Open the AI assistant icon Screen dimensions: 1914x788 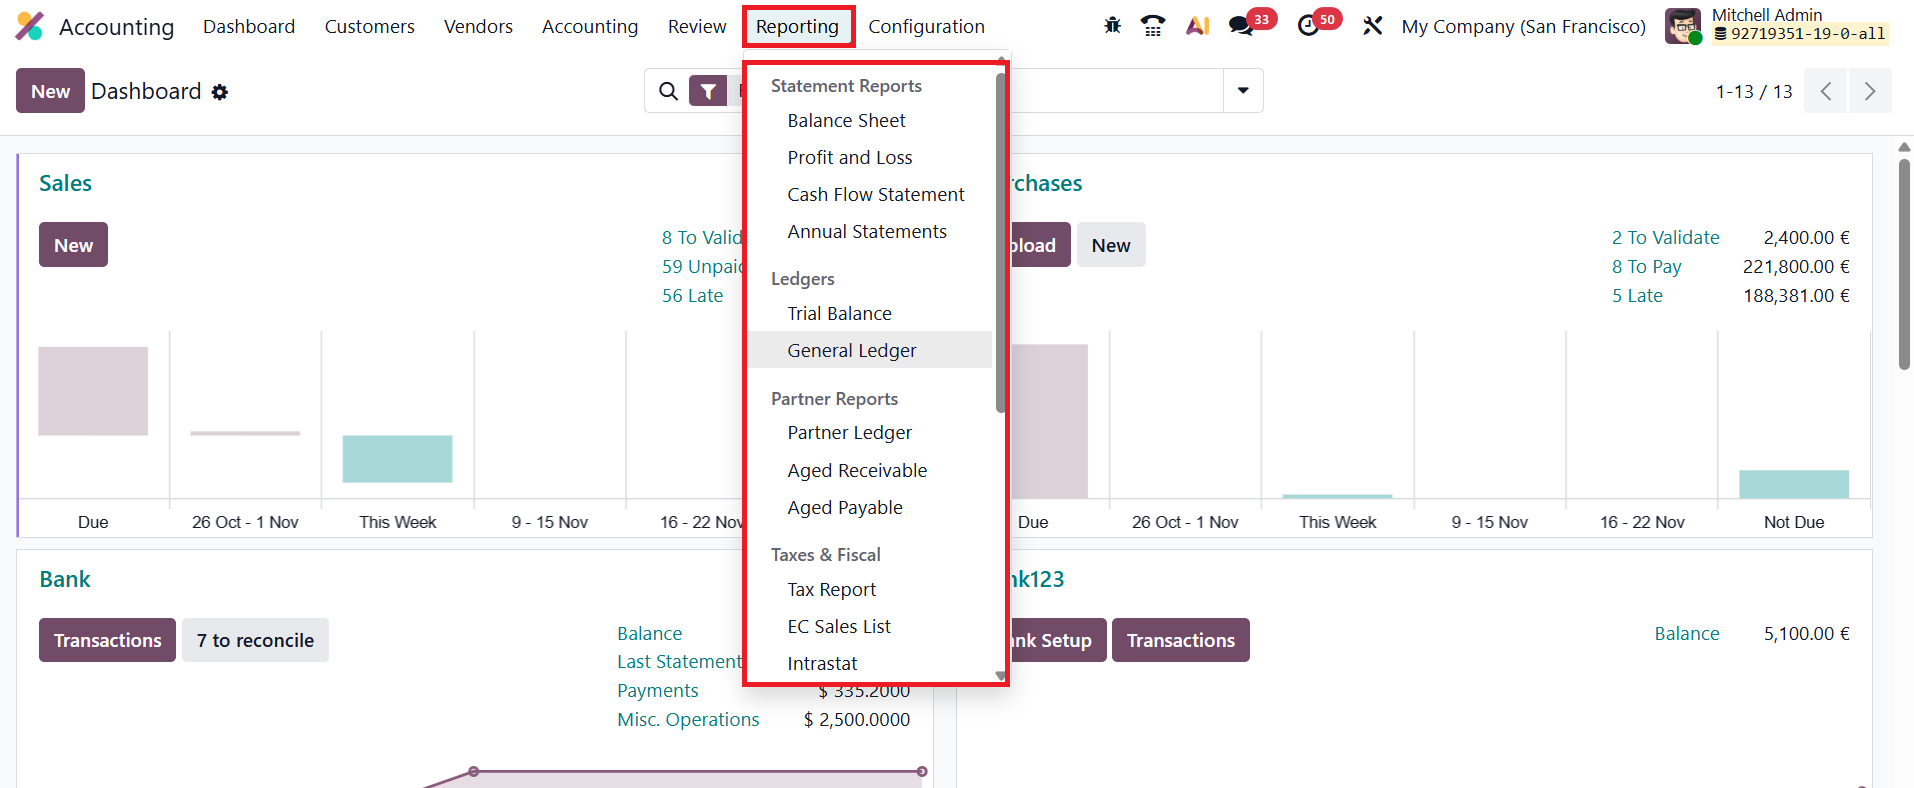[x=1197, y=26]
